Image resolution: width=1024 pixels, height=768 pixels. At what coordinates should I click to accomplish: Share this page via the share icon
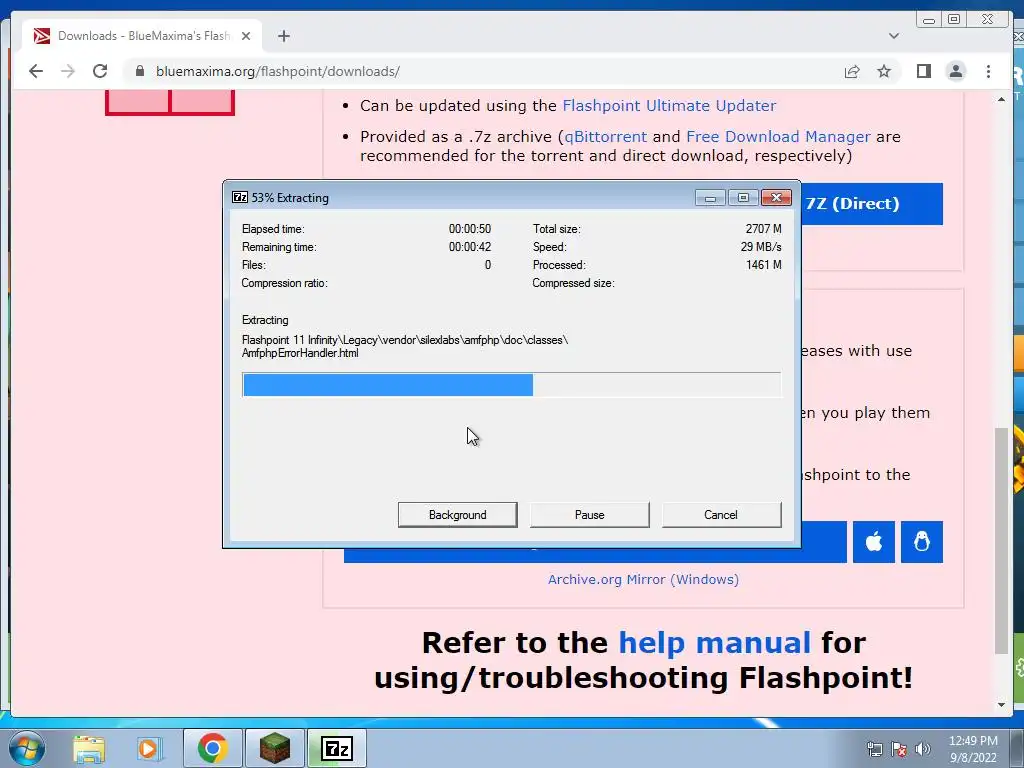coord(852,71)
